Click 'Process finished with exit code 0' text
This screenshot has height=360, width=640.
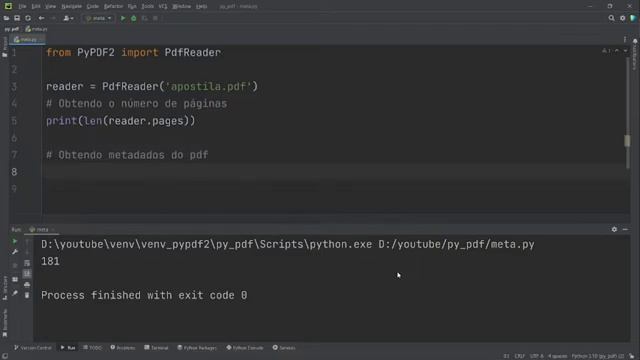(144, 295)
